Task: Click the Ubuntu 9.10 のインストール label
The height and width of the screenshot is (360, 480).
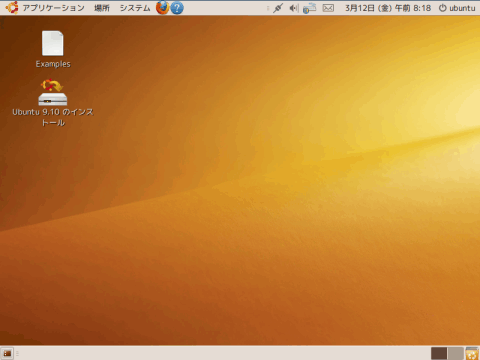Action: 53,117
